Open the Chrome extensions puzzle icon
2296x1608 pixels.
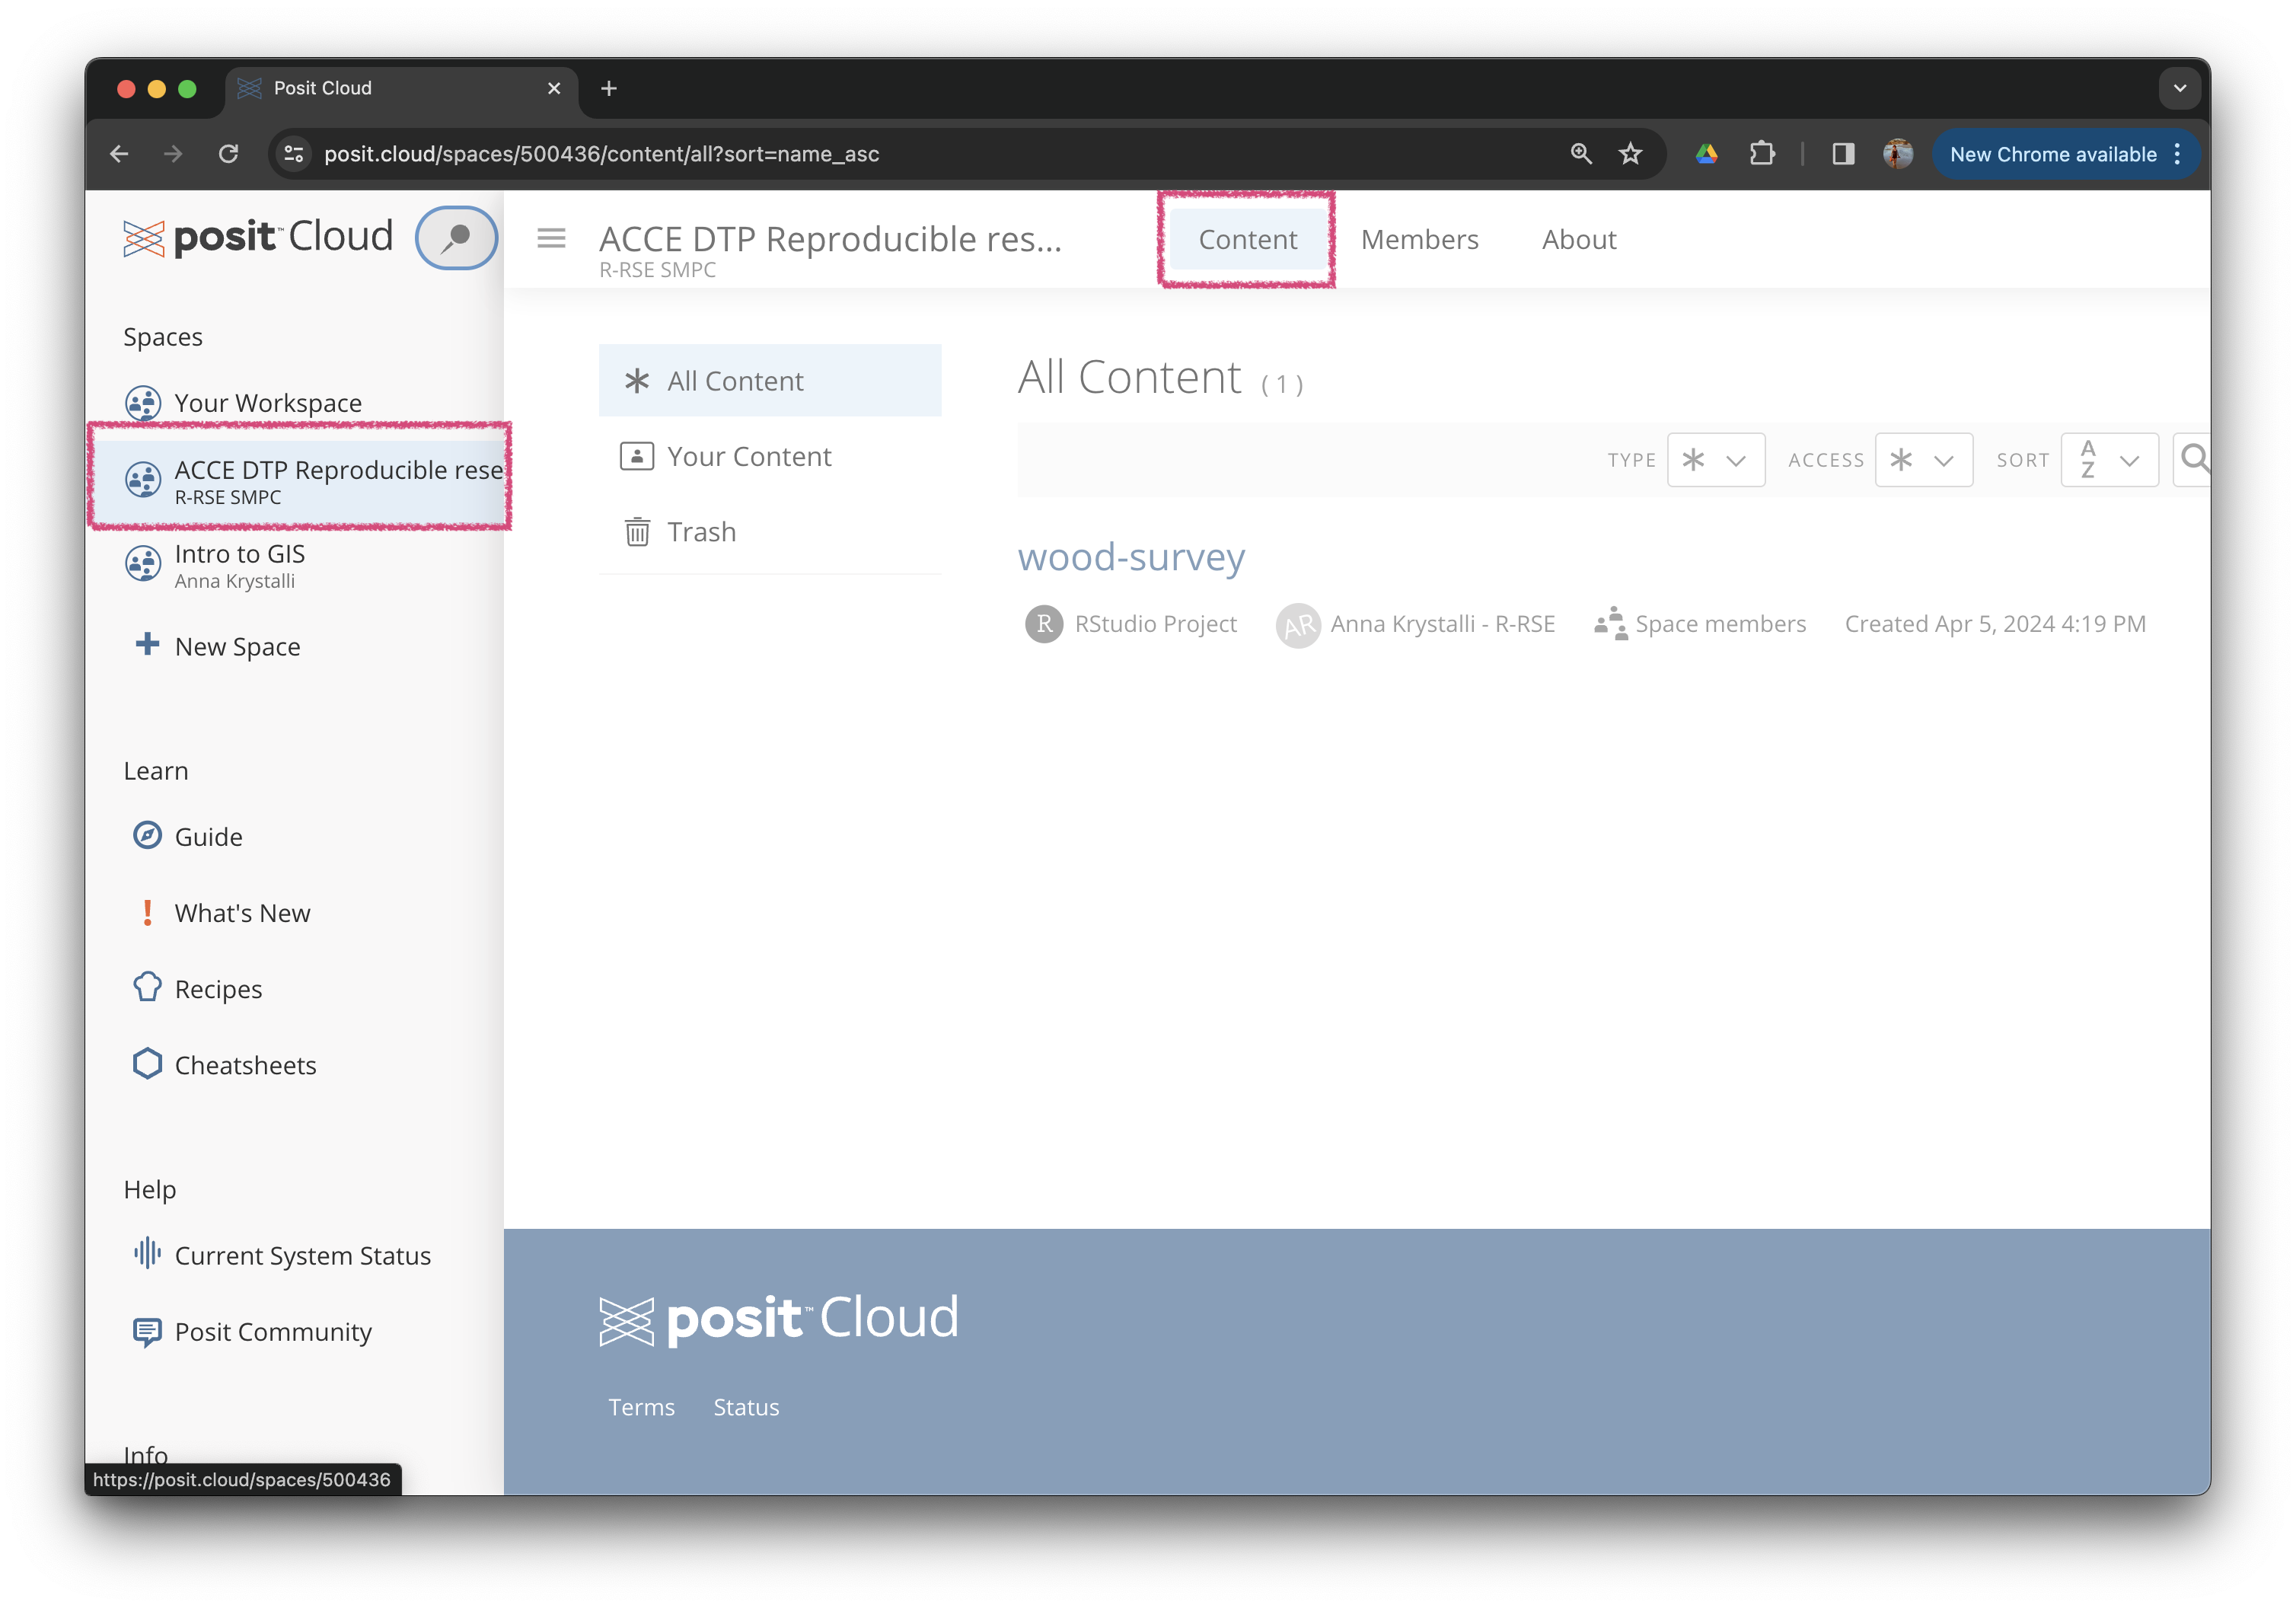(1762, 154)
